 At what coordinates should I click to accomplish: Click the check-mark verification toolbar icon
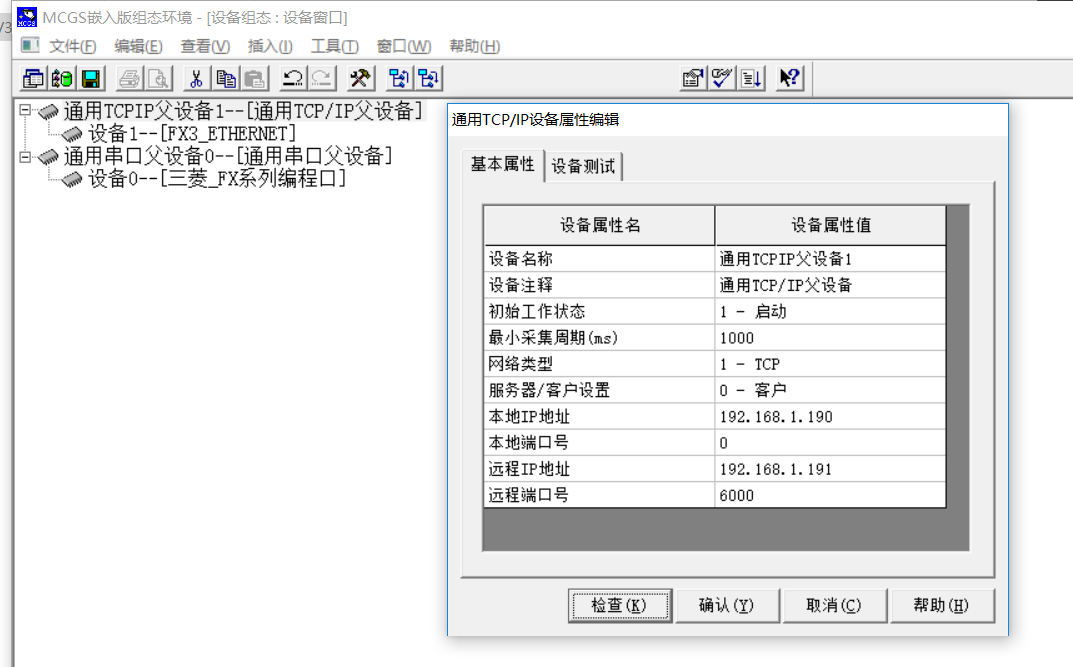(x=721, y=78)
